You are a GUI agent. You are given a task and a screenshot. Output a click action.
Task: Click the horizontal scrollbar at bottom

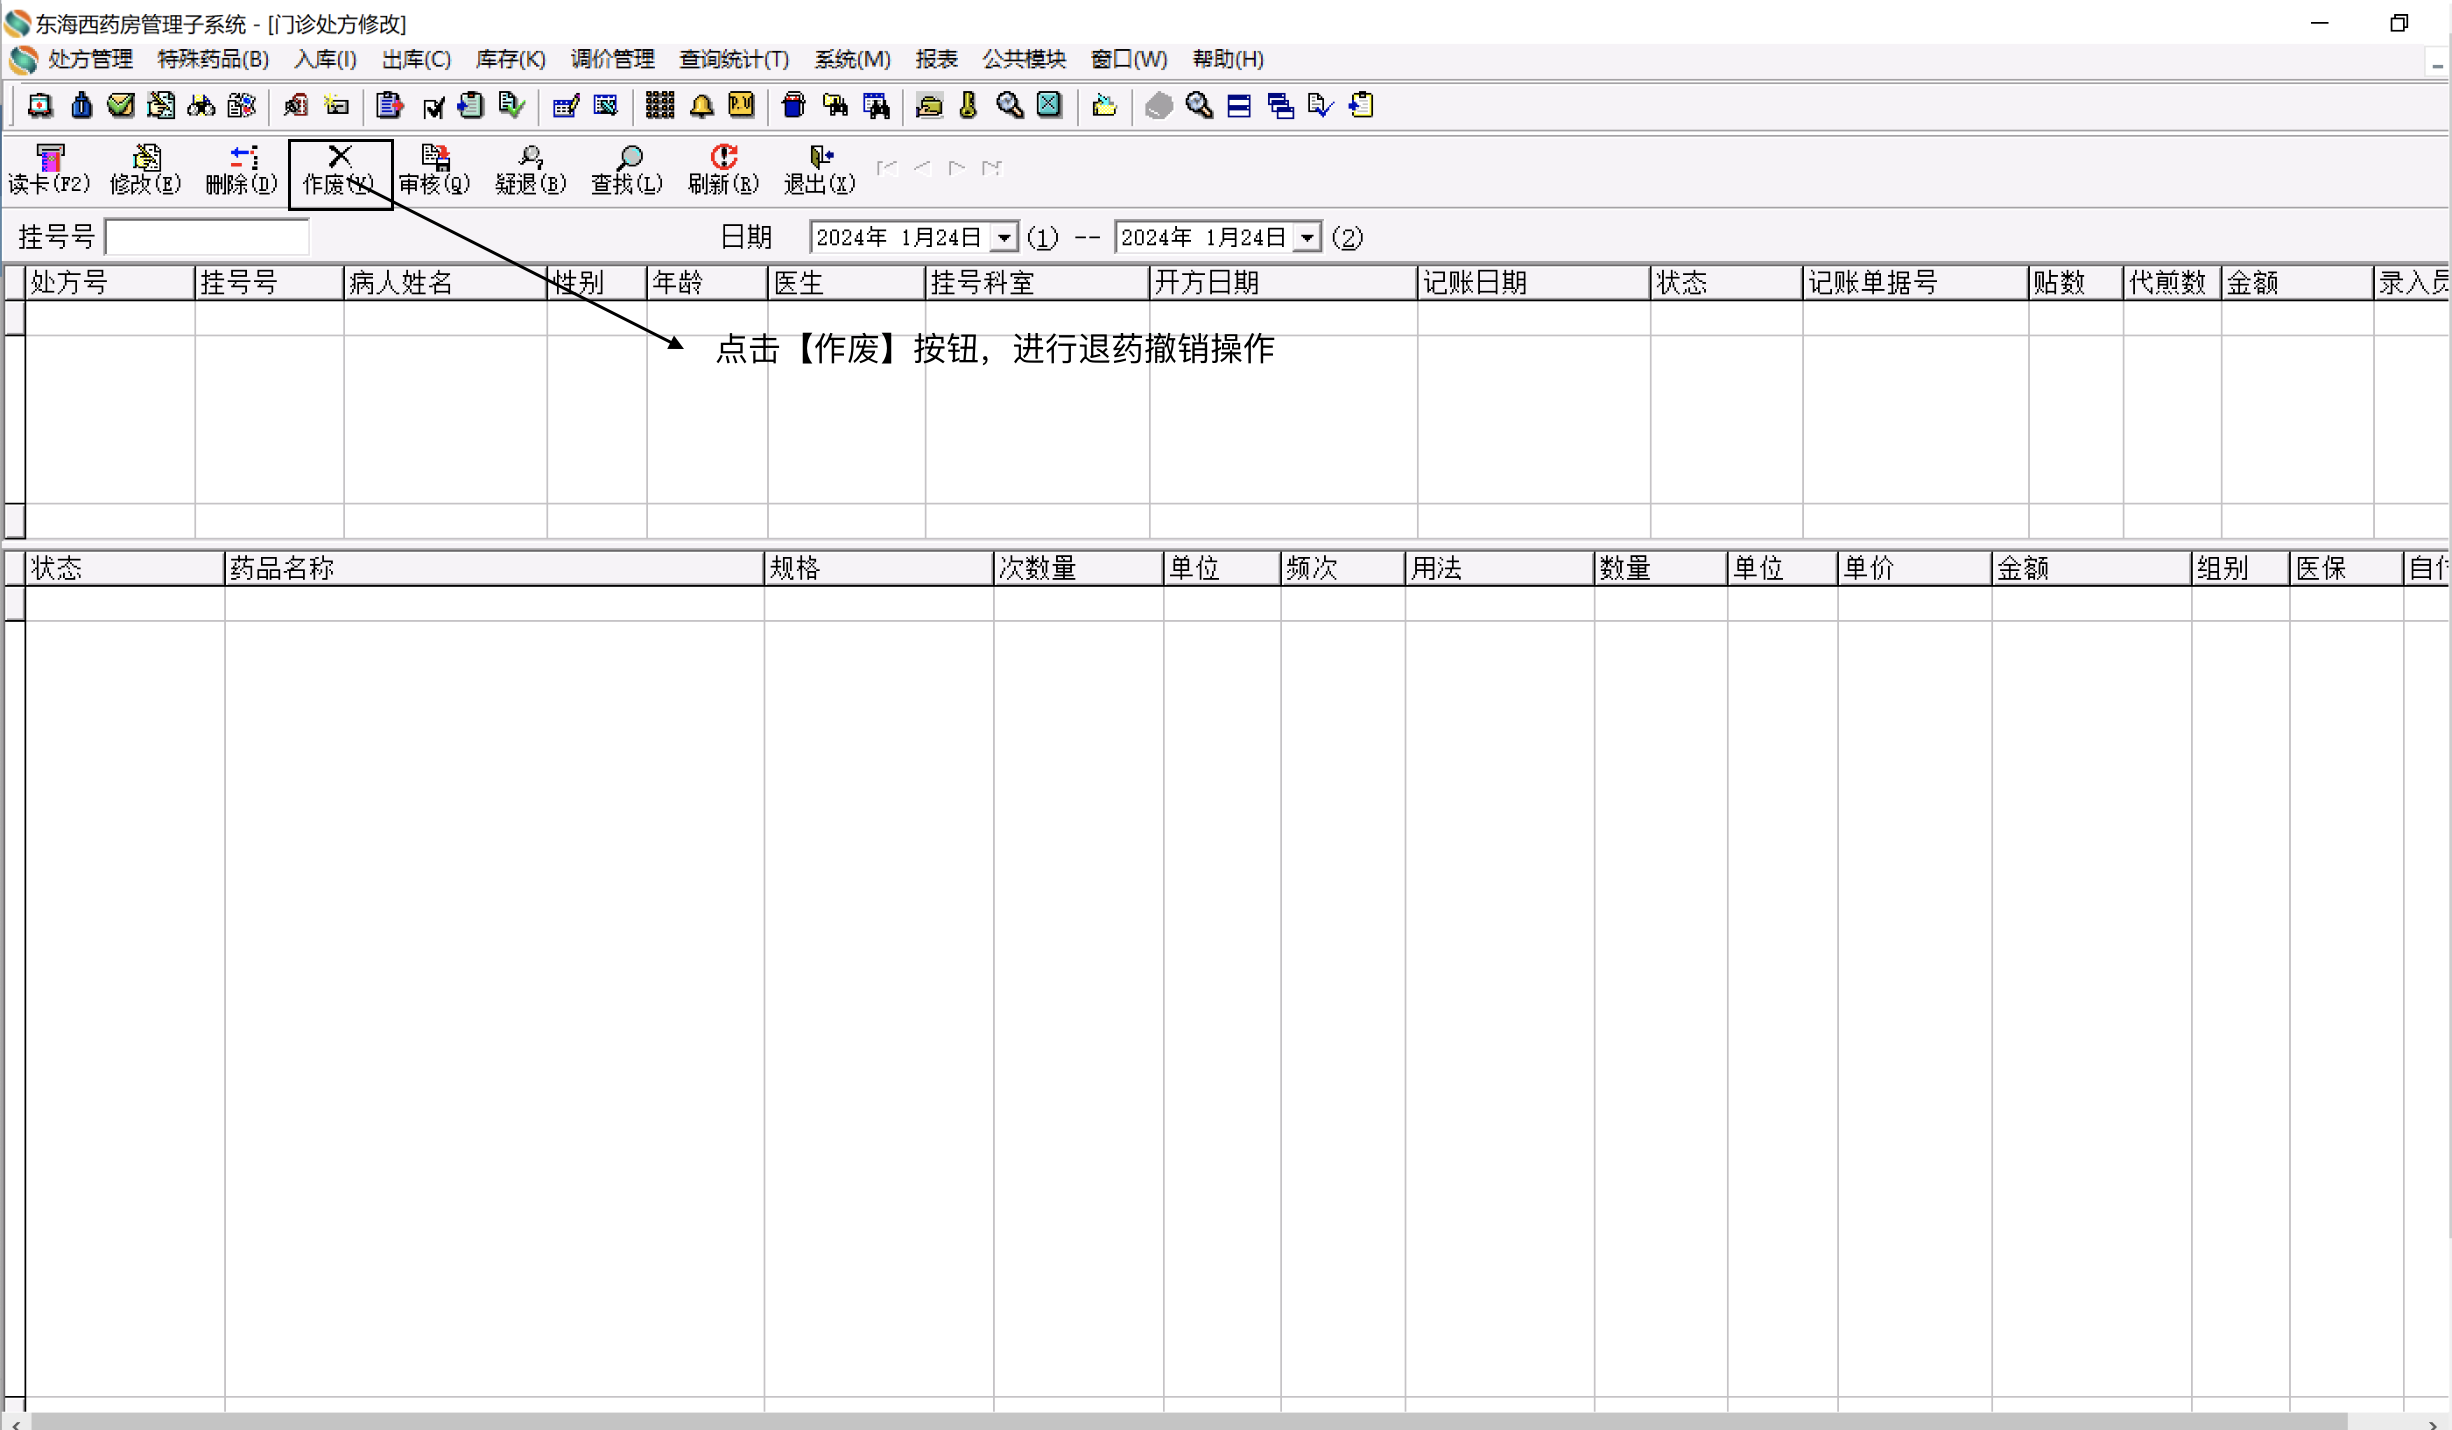[1188, 1421]
